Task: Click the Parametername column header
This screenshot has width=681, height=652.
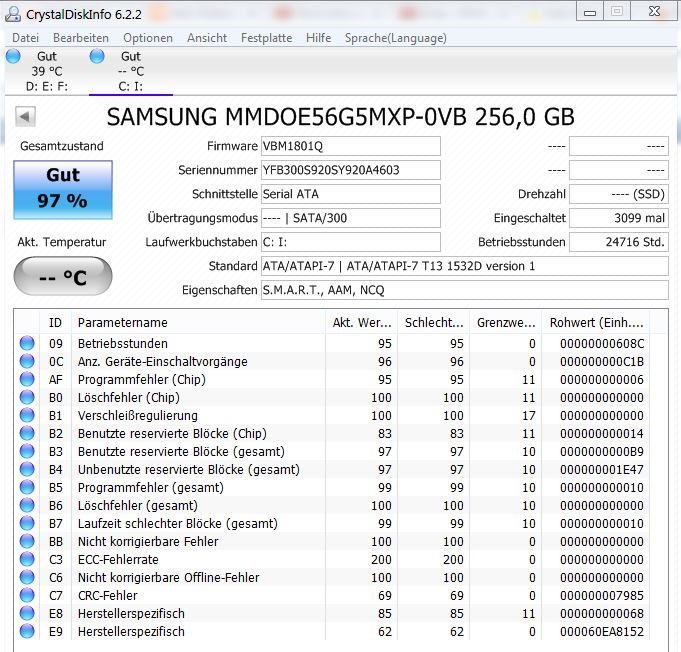Action: click(x=198, y=323)
